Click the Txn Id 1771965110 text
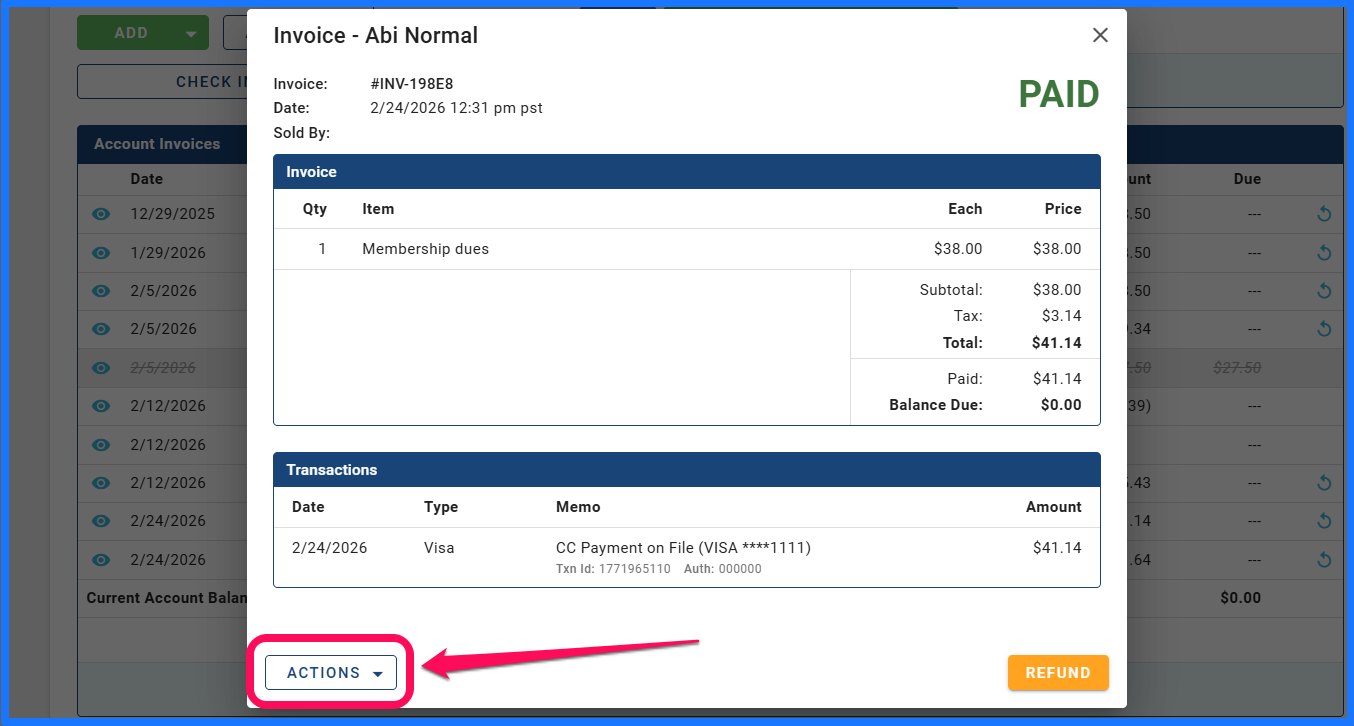This screenshot has width=1354, height=726. (x=613, y=569)
